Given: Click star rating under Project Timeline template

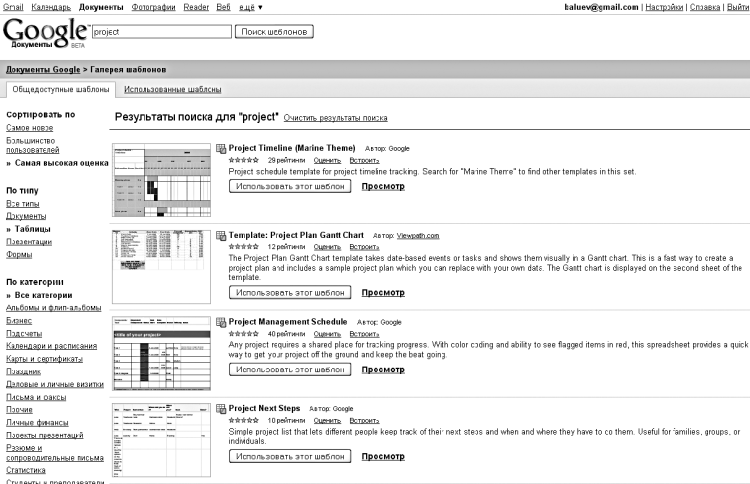Looking at the screenshot, I should [x=243, y=160].
